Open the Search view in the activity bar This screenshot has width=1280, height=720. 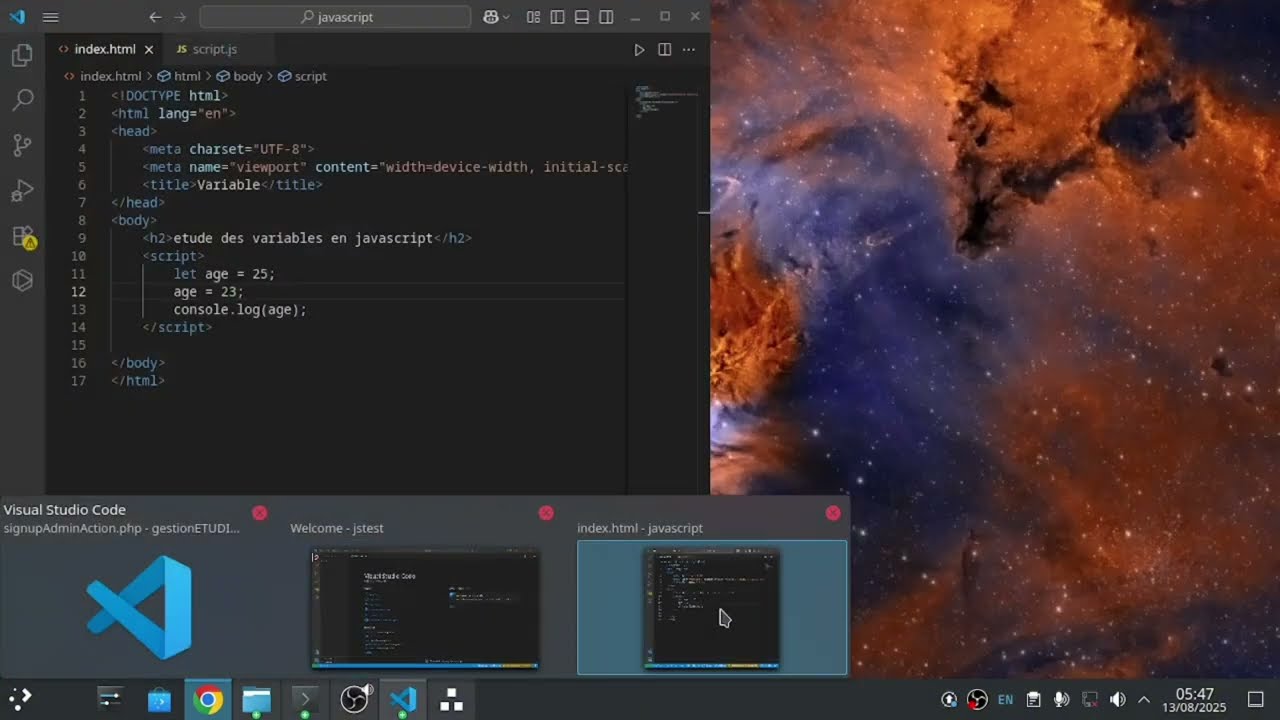pyautogui.click(x=22, y=100)
